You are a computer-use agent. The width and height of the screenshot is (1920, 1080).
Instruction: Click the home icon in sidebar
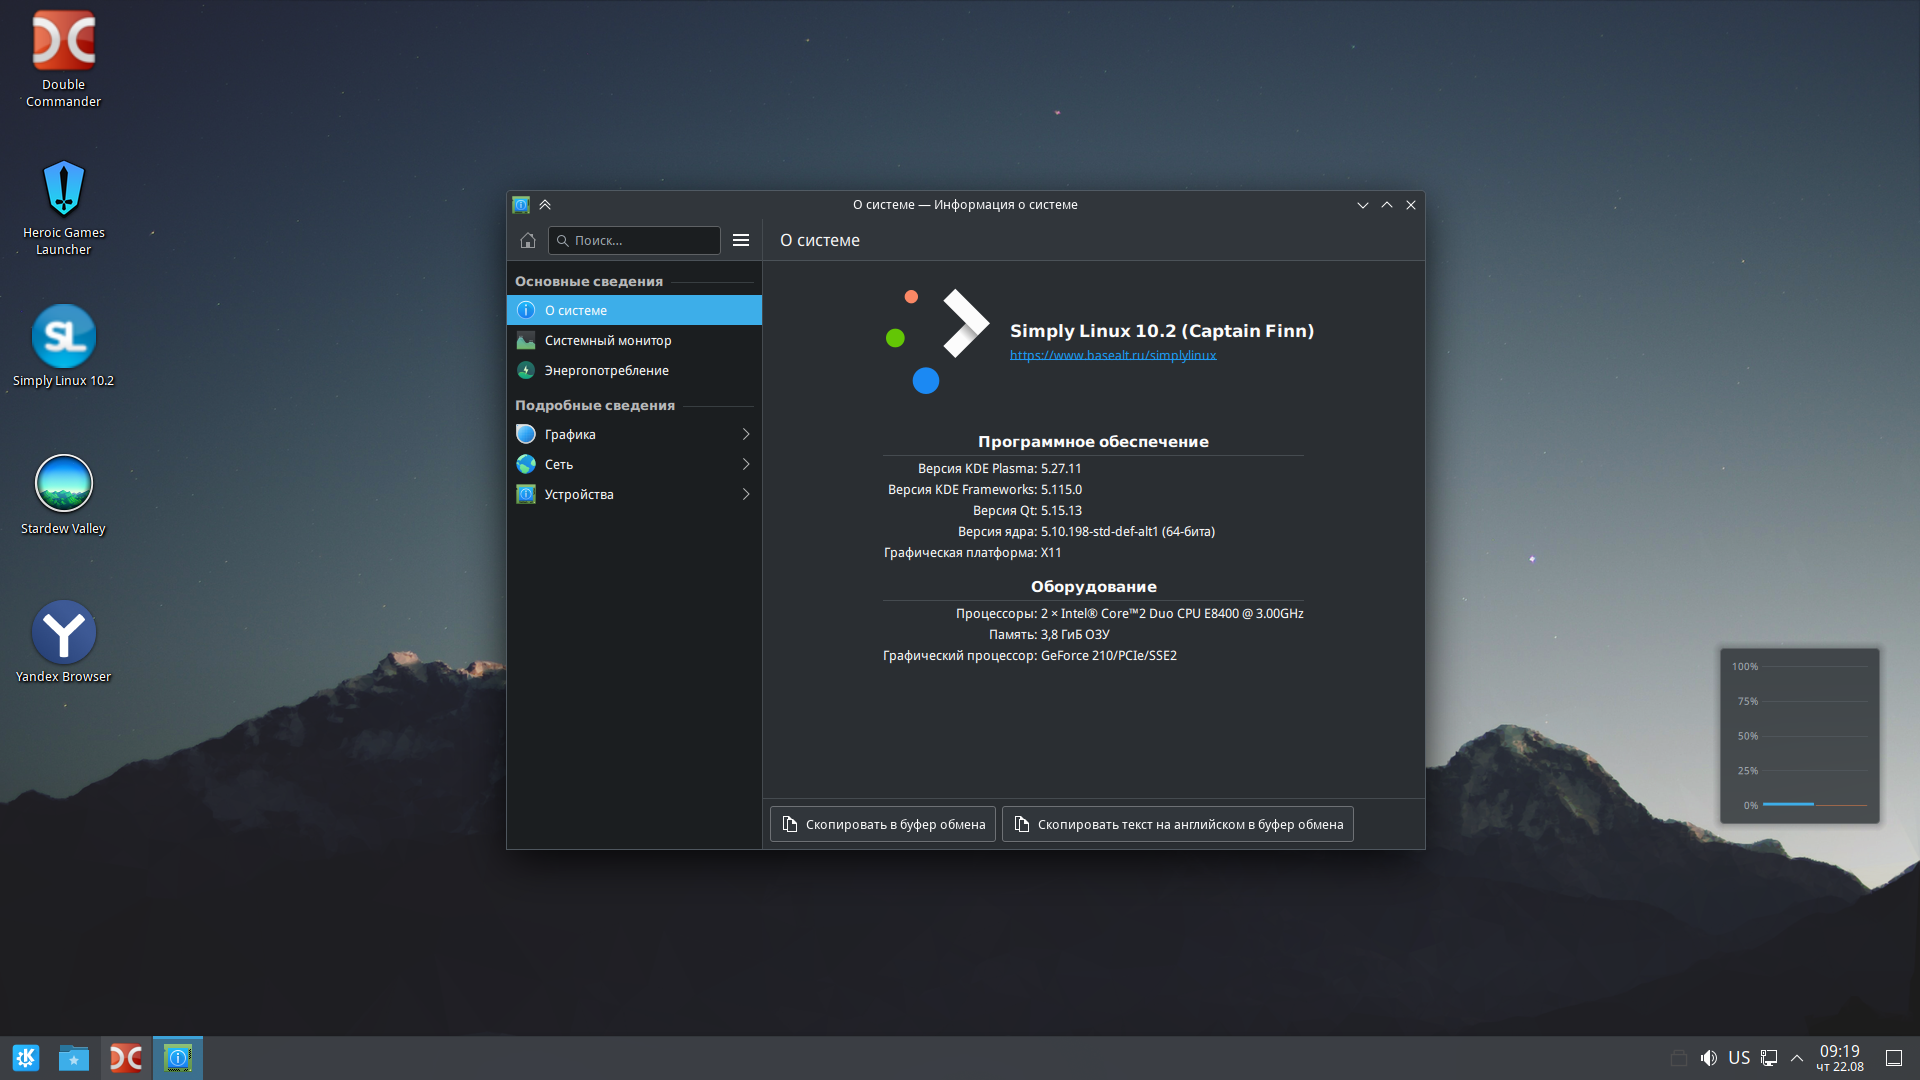tap(528, 240)
